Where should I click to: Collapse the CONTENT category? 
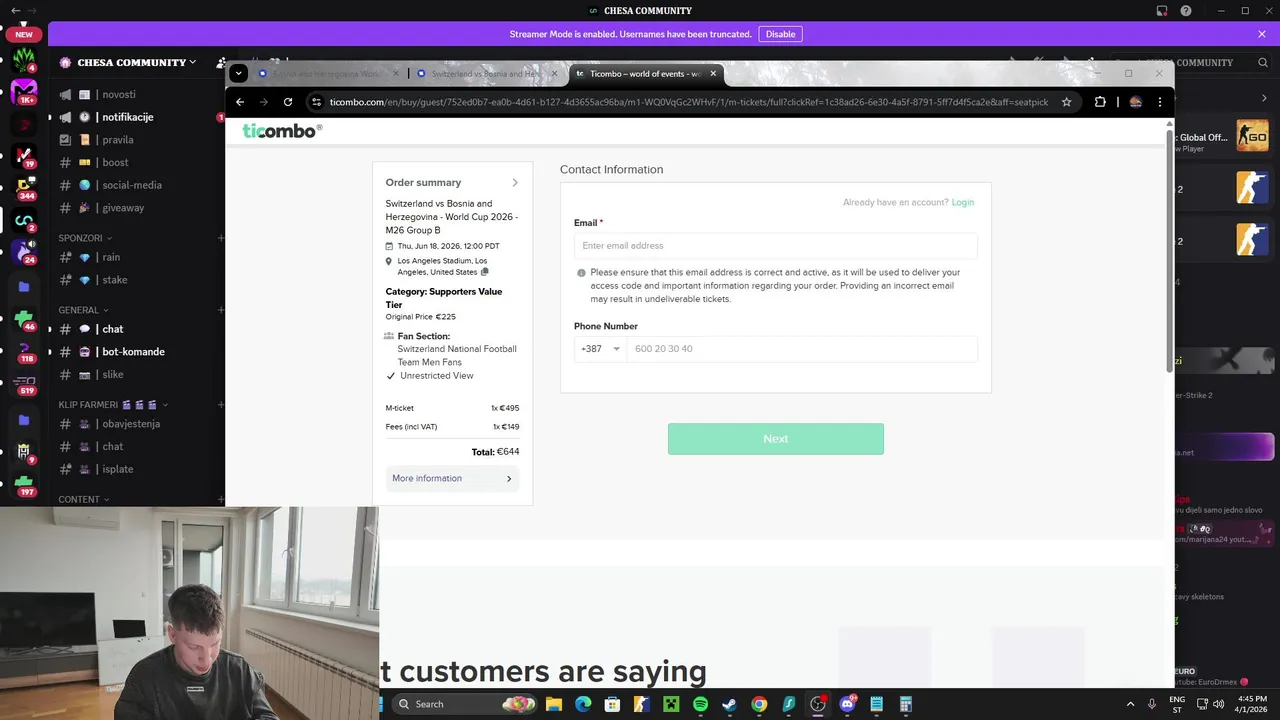click(x=84, y=499)
